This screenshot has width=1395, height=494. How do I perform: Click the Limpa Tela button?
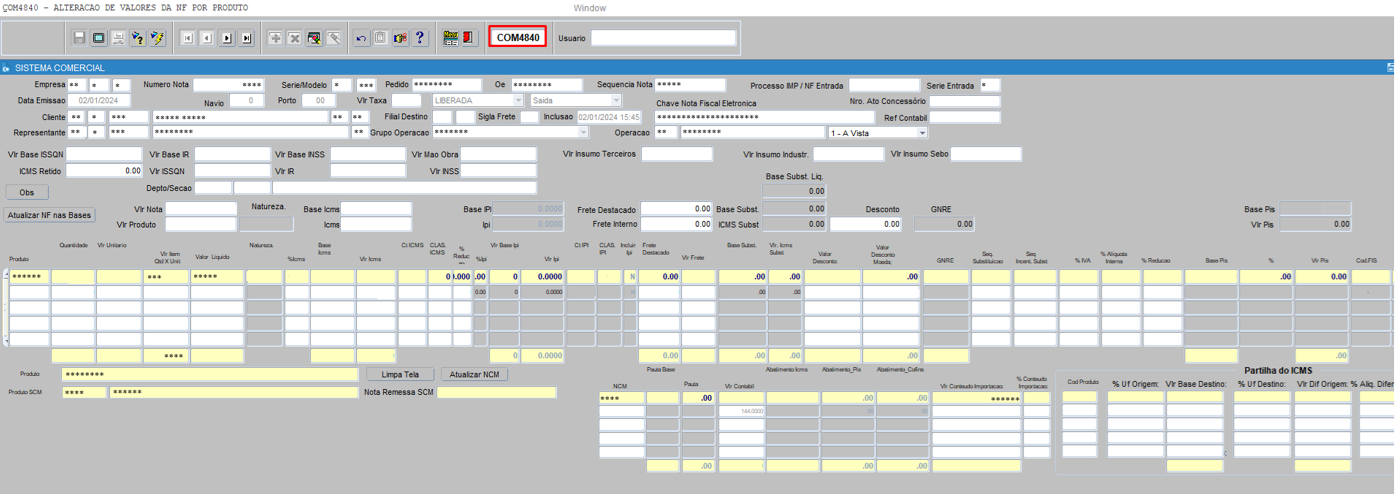pos(400,374)
